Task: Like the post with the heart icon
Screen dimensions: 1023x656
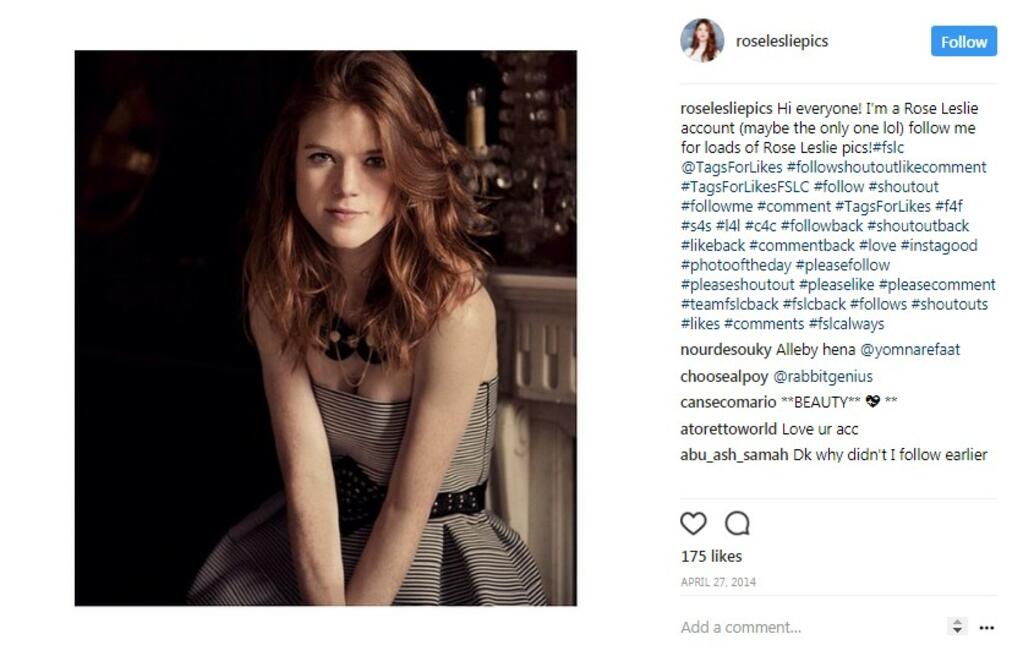Action: point(693,523)
